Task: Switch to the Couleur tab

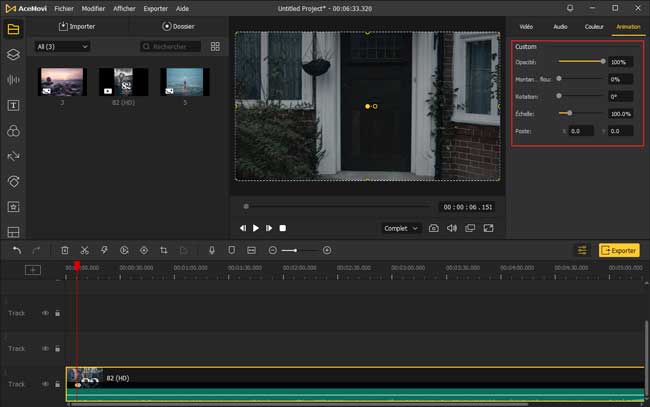Action: click(594, 27)
